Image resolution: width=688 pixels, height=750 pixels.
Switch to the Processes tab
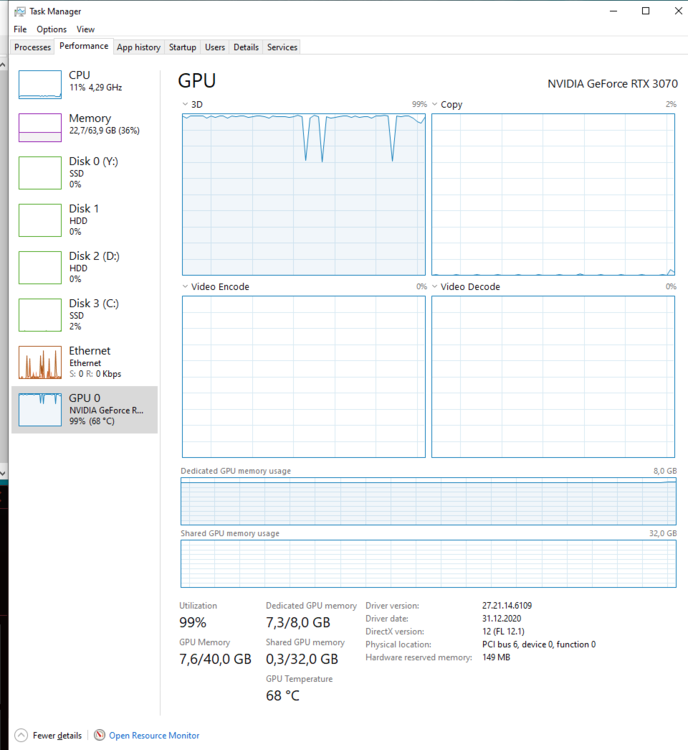coord(33,47)
